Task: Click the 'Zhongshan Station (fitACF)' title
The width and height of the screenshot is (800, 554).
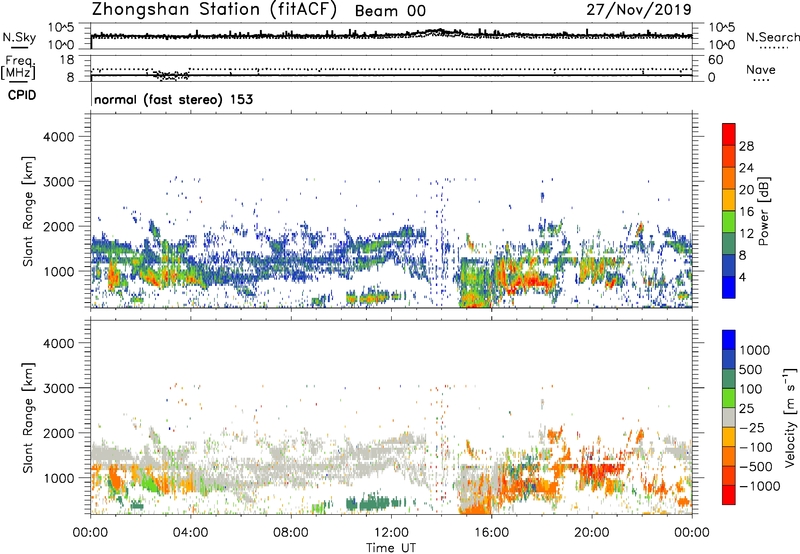Action: tap(214, 10)
